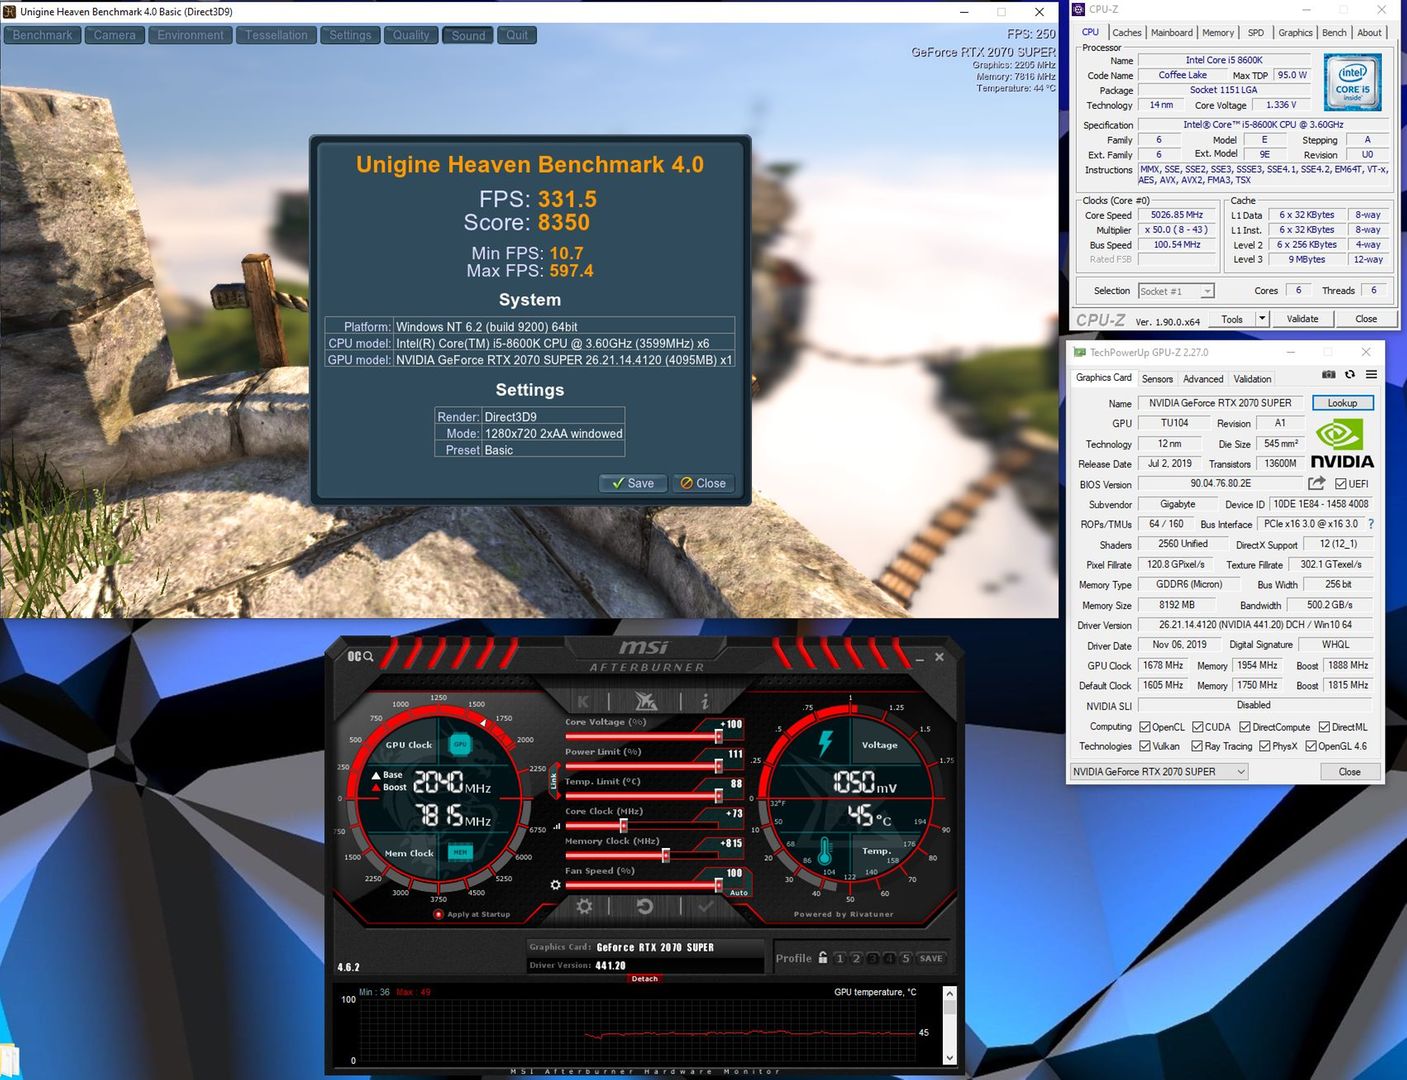This screenshot has width=1407, height=1080.
Task: Refresh GPU-Z with the refresh arrows icon
Action: (1350, 374)
